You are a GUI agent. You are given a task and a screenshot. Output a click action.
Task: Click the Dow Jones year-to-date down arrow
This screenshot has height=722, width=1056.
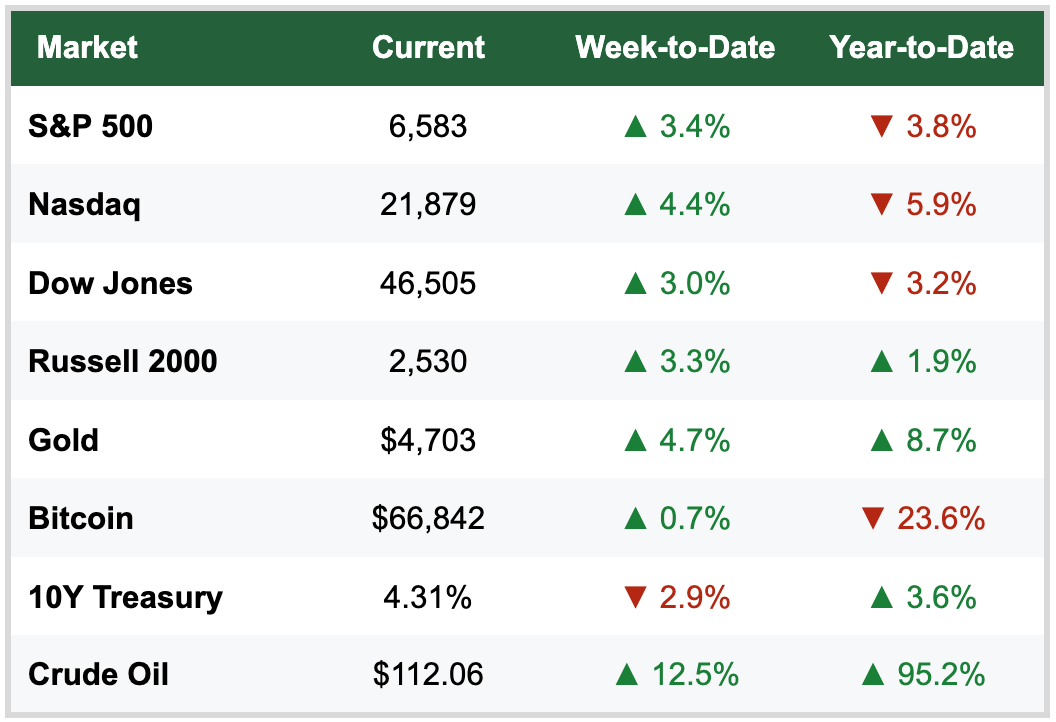(881, 283)
